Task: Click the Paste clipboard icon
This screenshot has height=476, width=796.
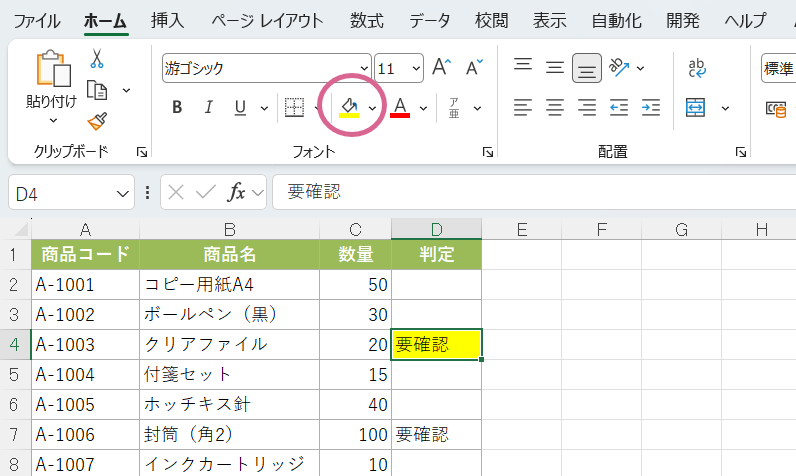Action: 53,68
